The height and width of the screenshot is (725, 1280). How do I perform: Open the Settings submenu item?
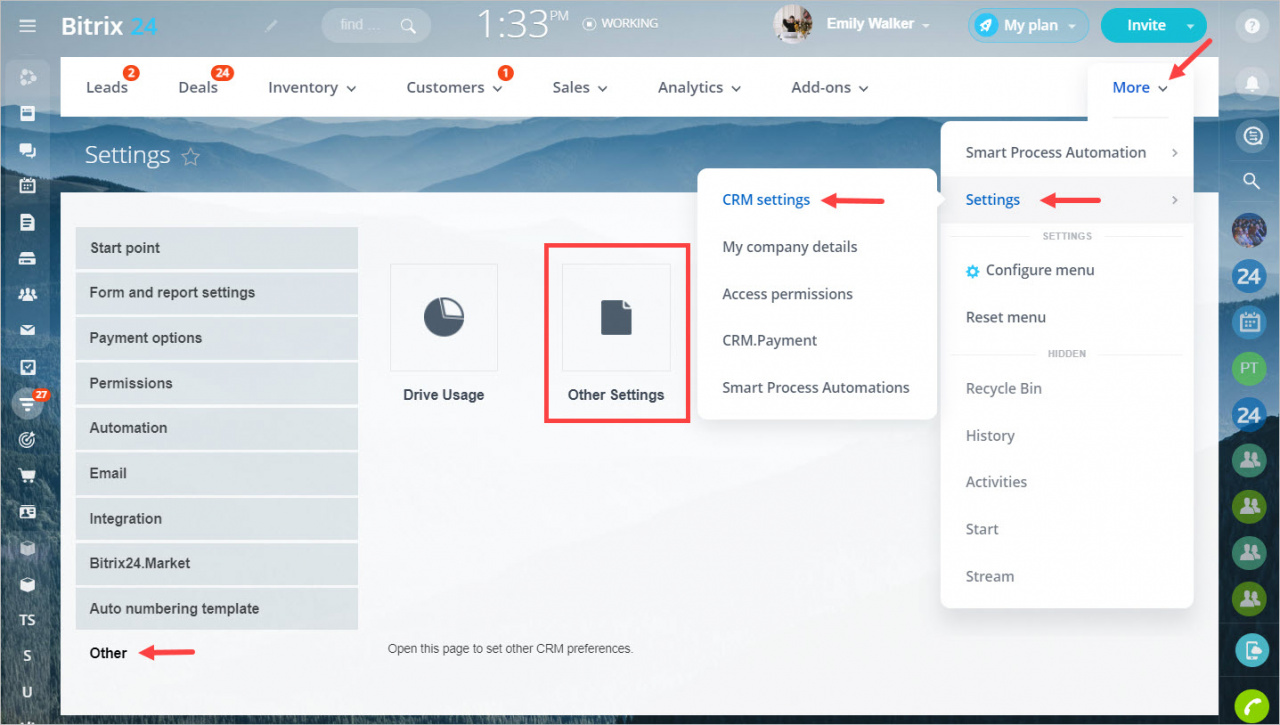[1067, 200]
